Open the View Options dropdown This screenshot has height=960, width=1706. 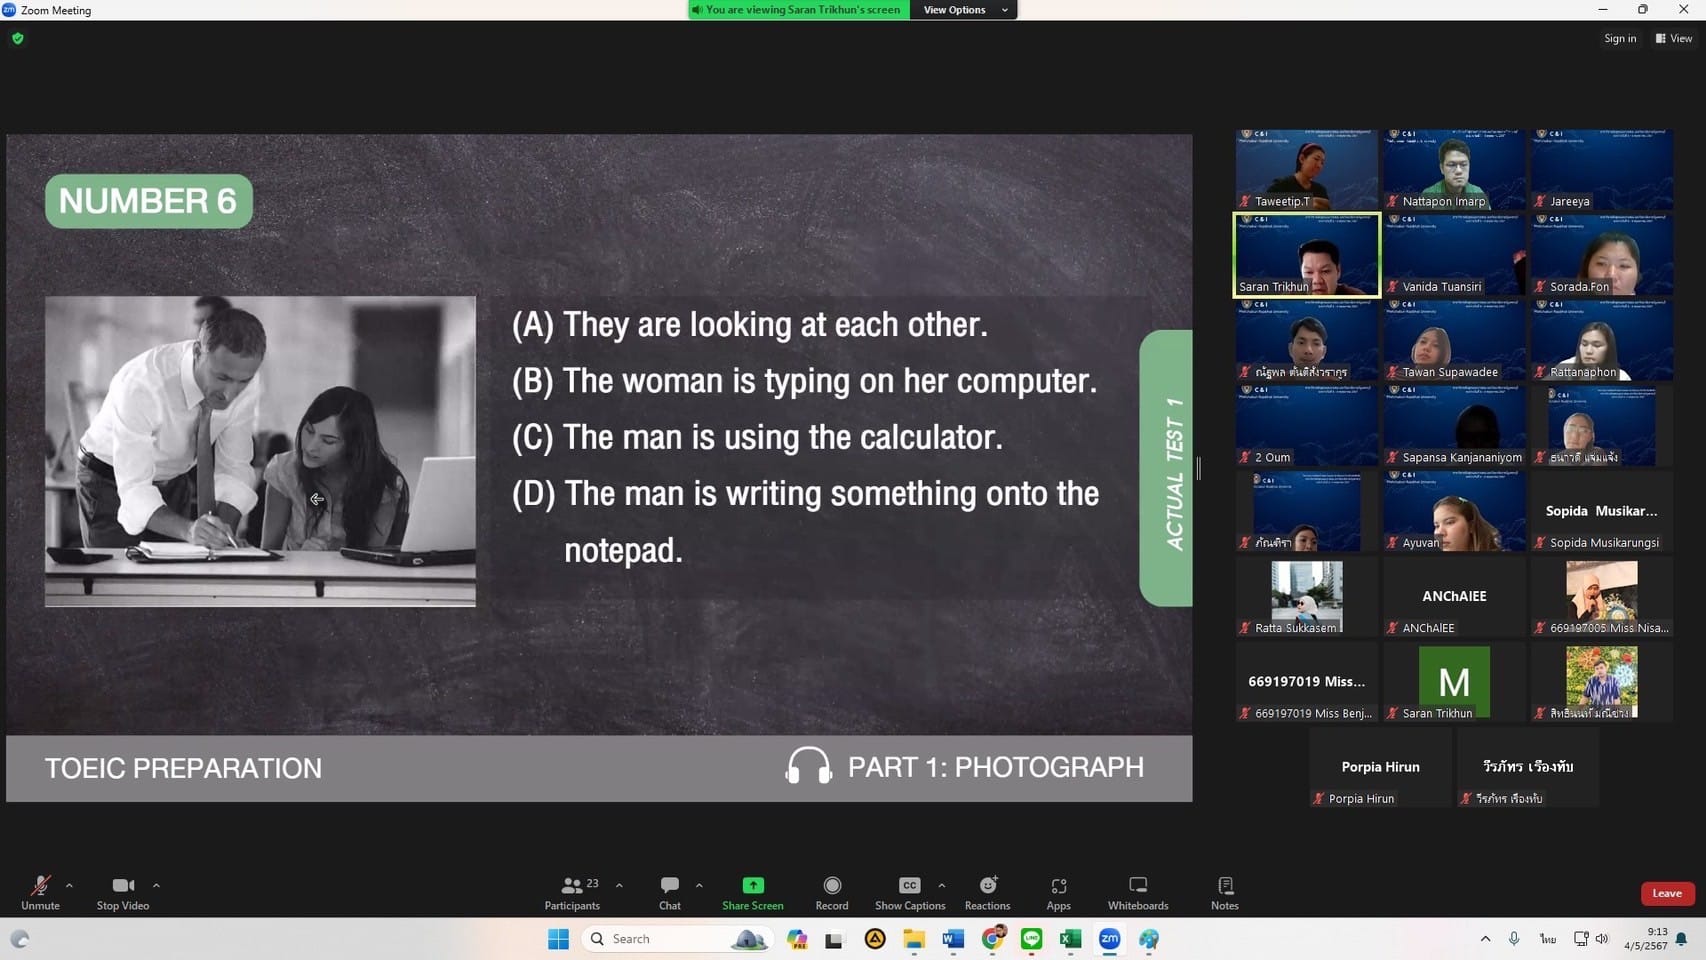[x=963, y=10]
